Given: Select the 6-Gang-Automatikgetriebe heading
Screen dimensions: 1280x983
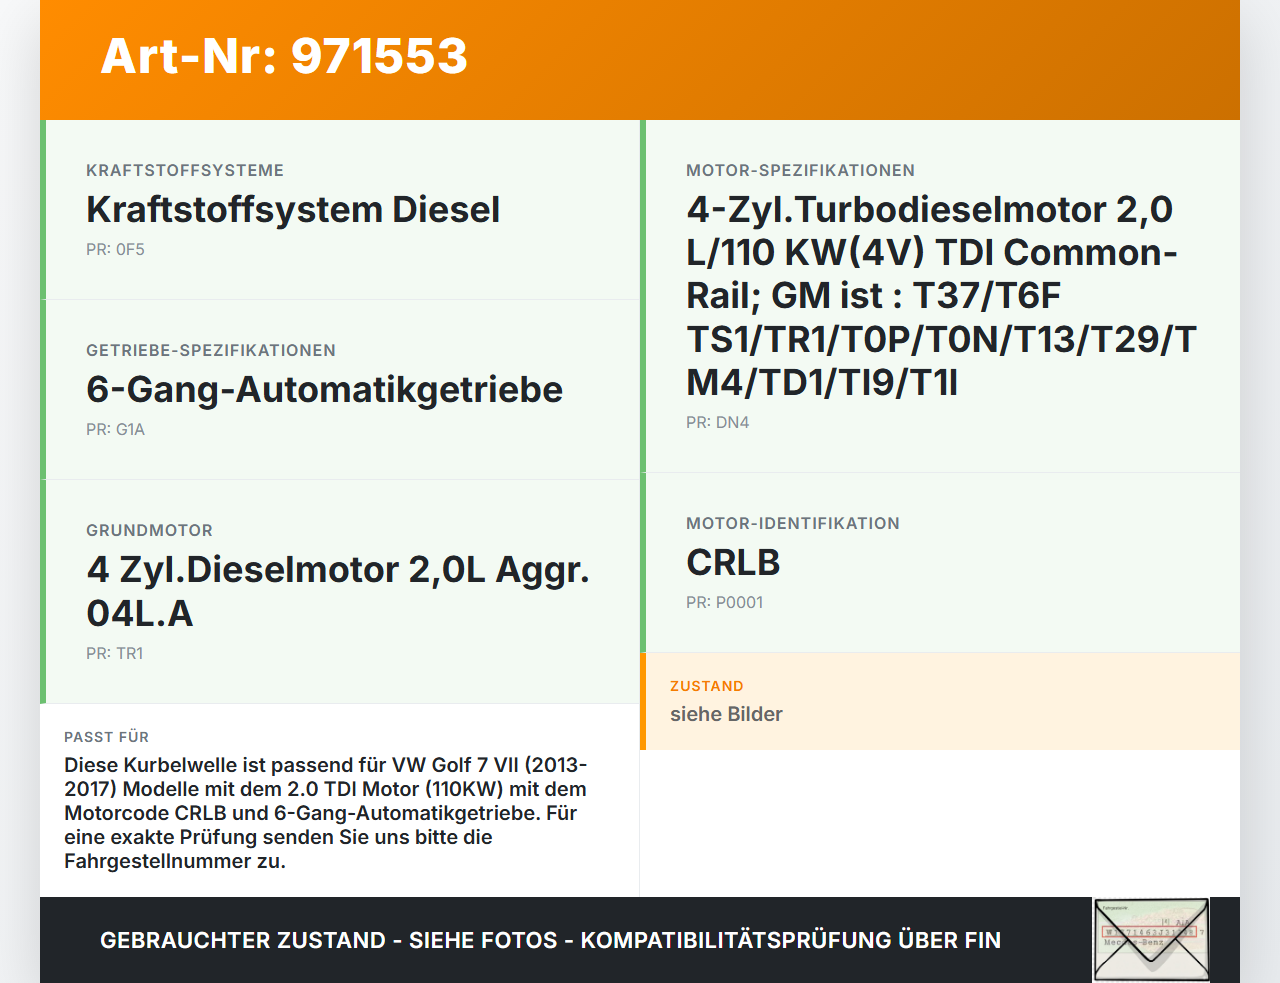Looking at the screenshot, I should (324, 390).
